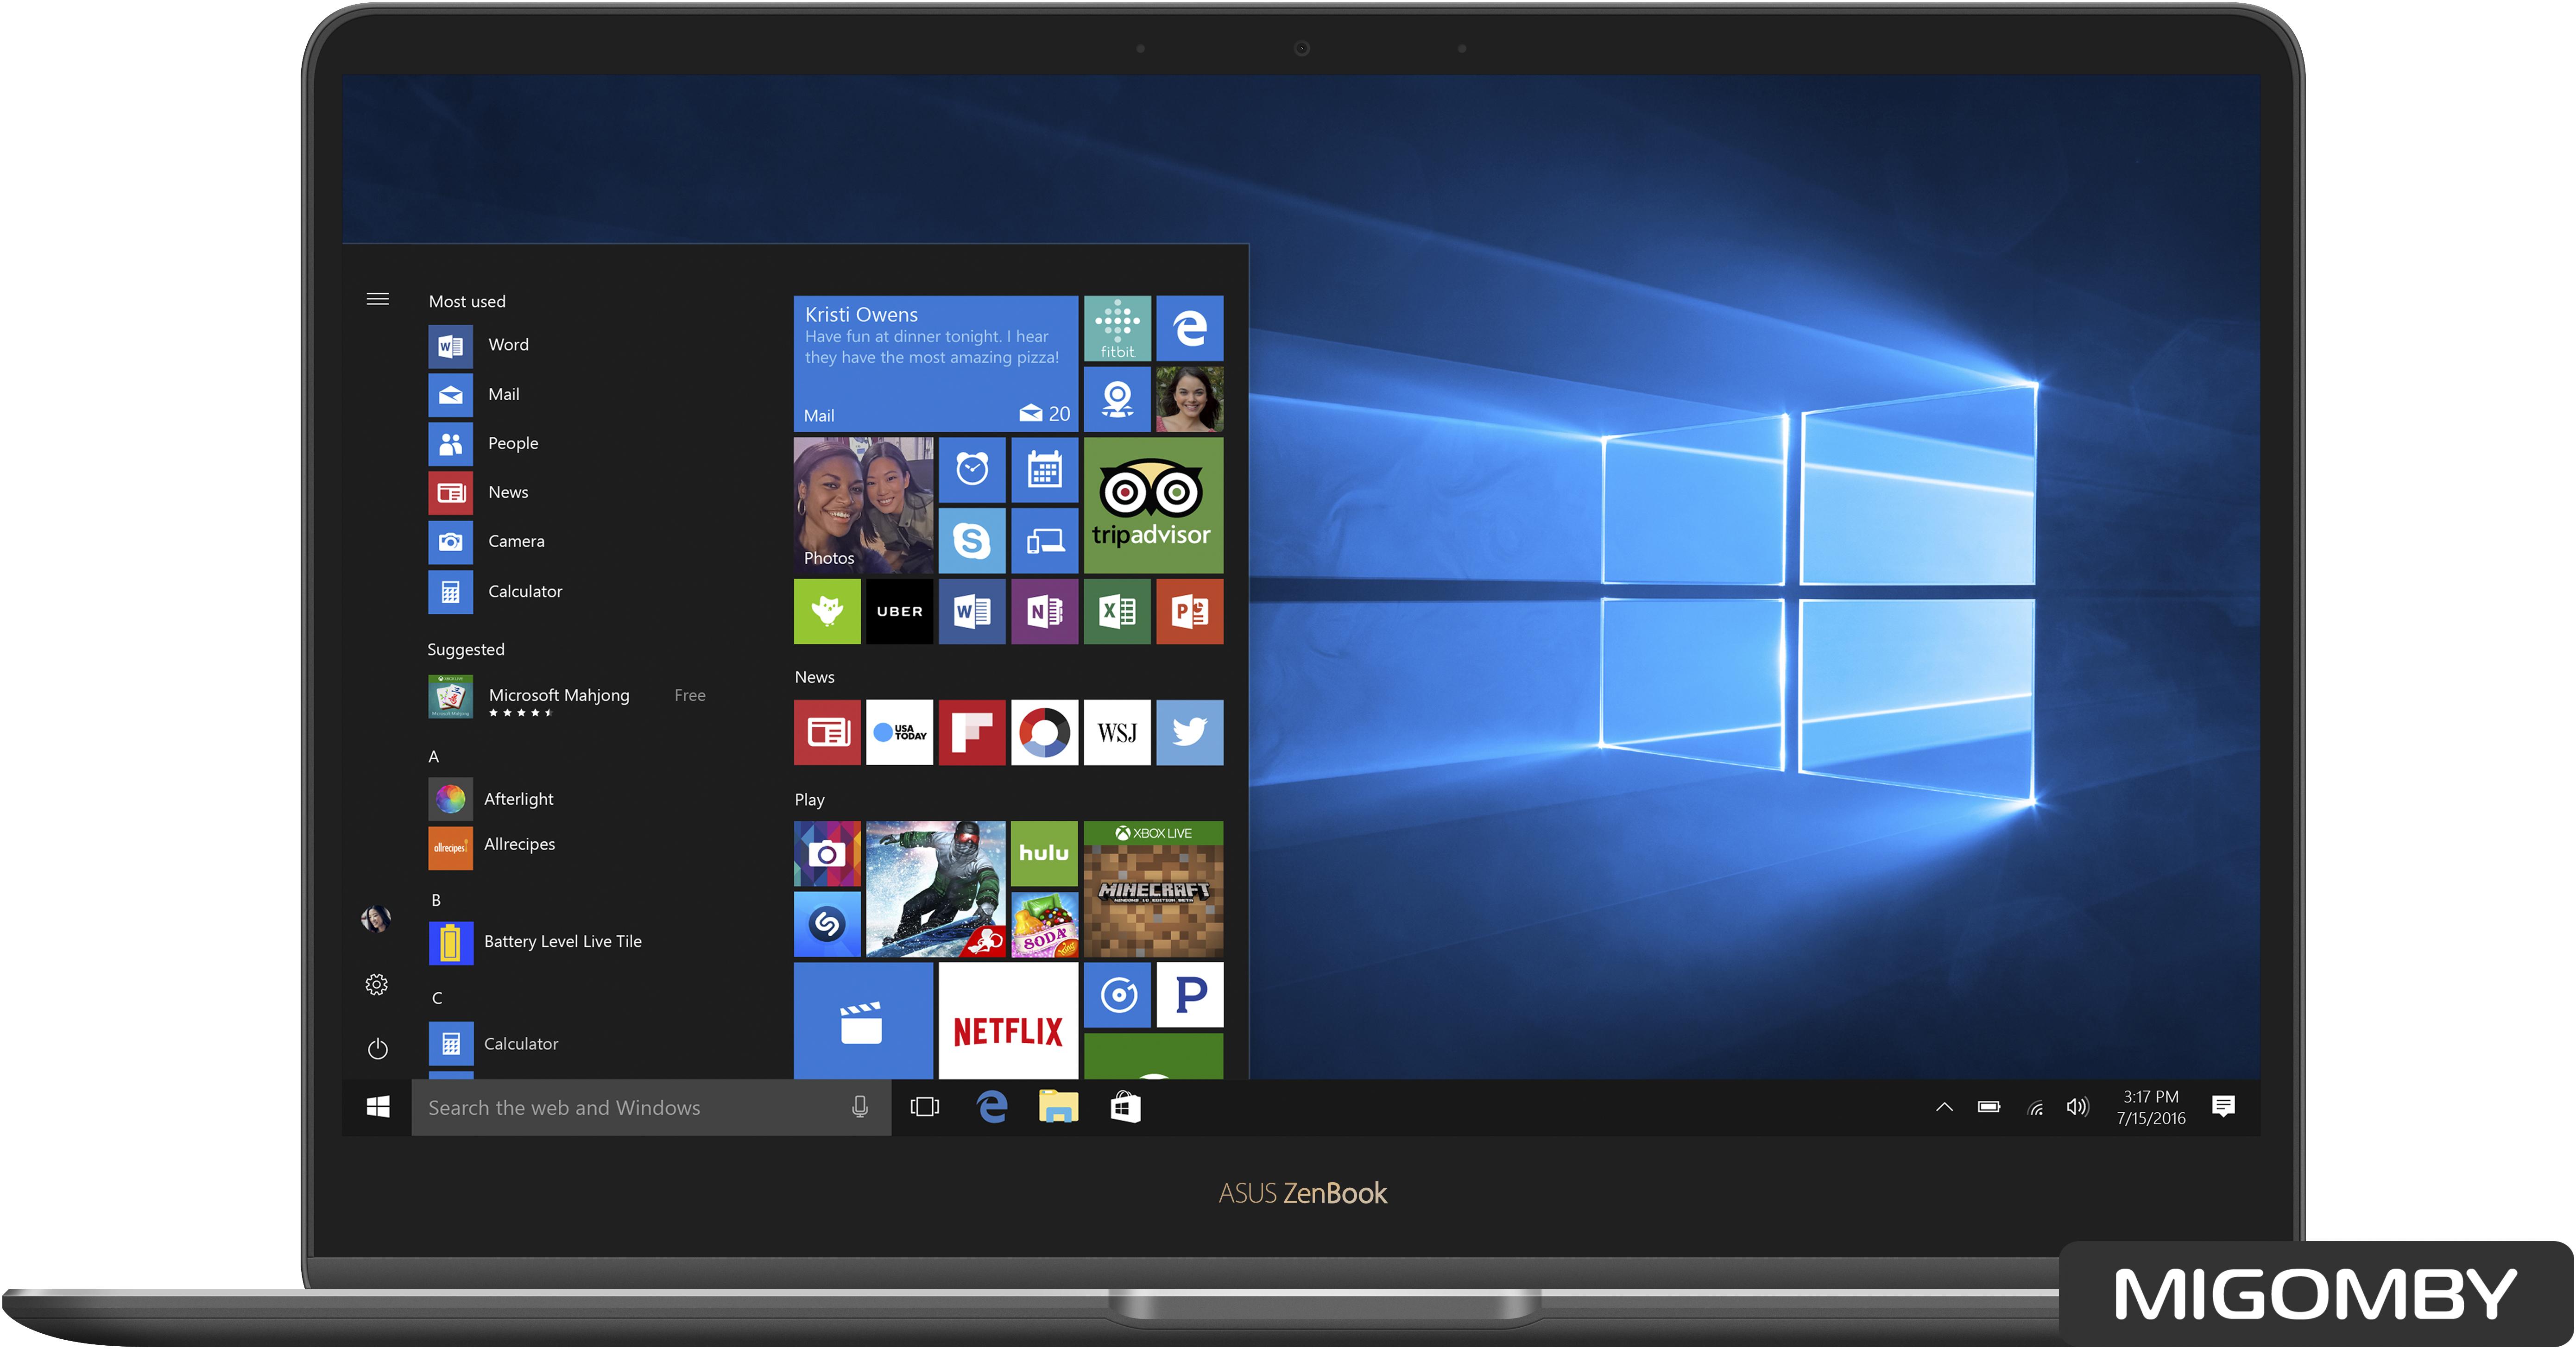
Task: Launch the Skype tile
Action: pos(971,541)
